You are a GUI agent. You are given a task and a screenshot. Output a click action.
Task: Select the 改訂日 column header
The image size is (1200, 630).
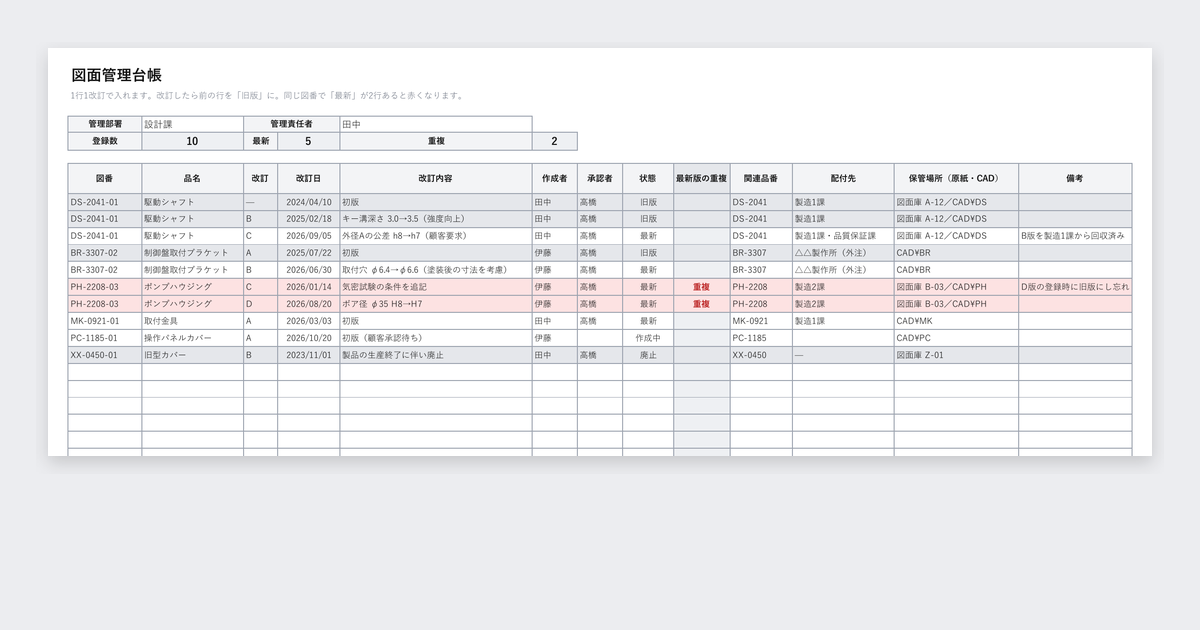point(308,178)
